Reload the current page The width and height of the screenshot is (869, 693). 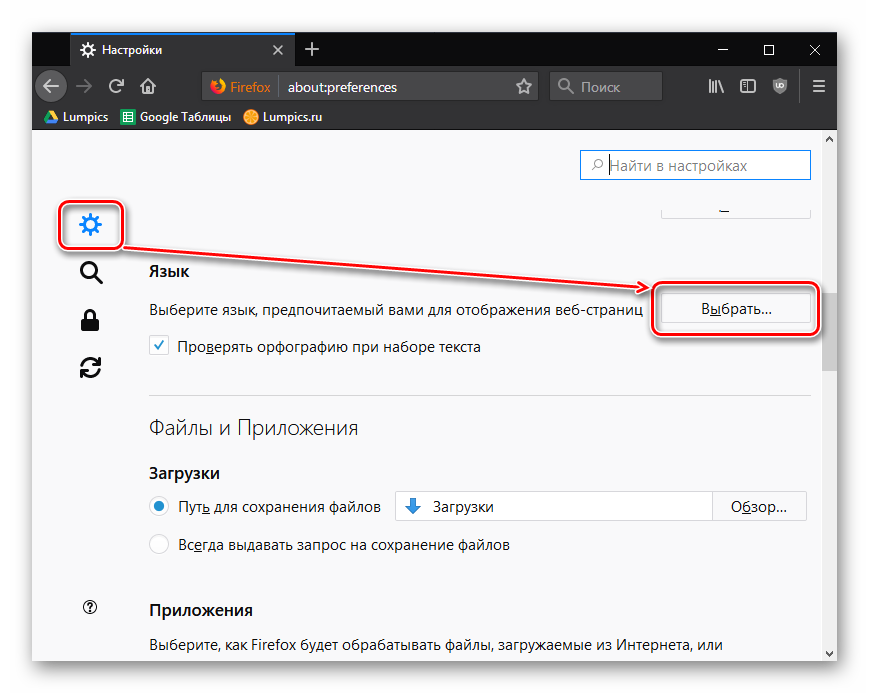point(116,86)
